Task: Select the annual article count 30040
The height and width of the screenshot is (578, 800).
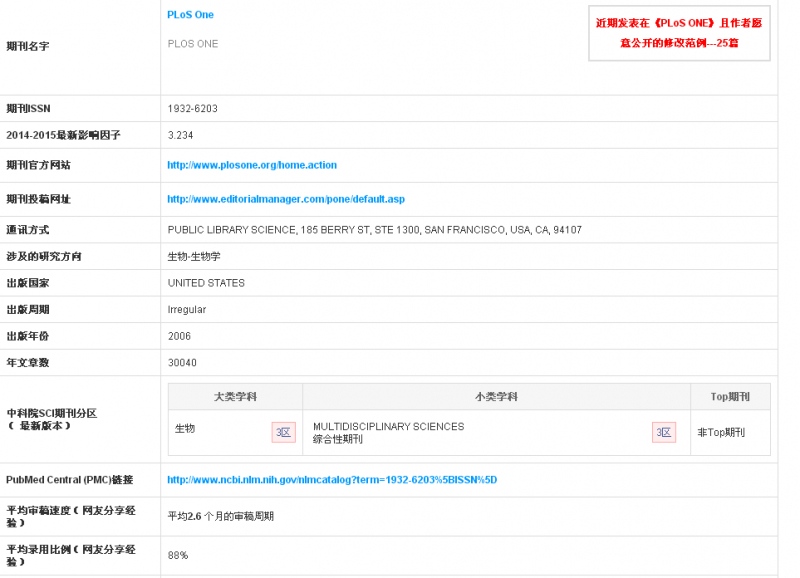Action: coord(182,363)
